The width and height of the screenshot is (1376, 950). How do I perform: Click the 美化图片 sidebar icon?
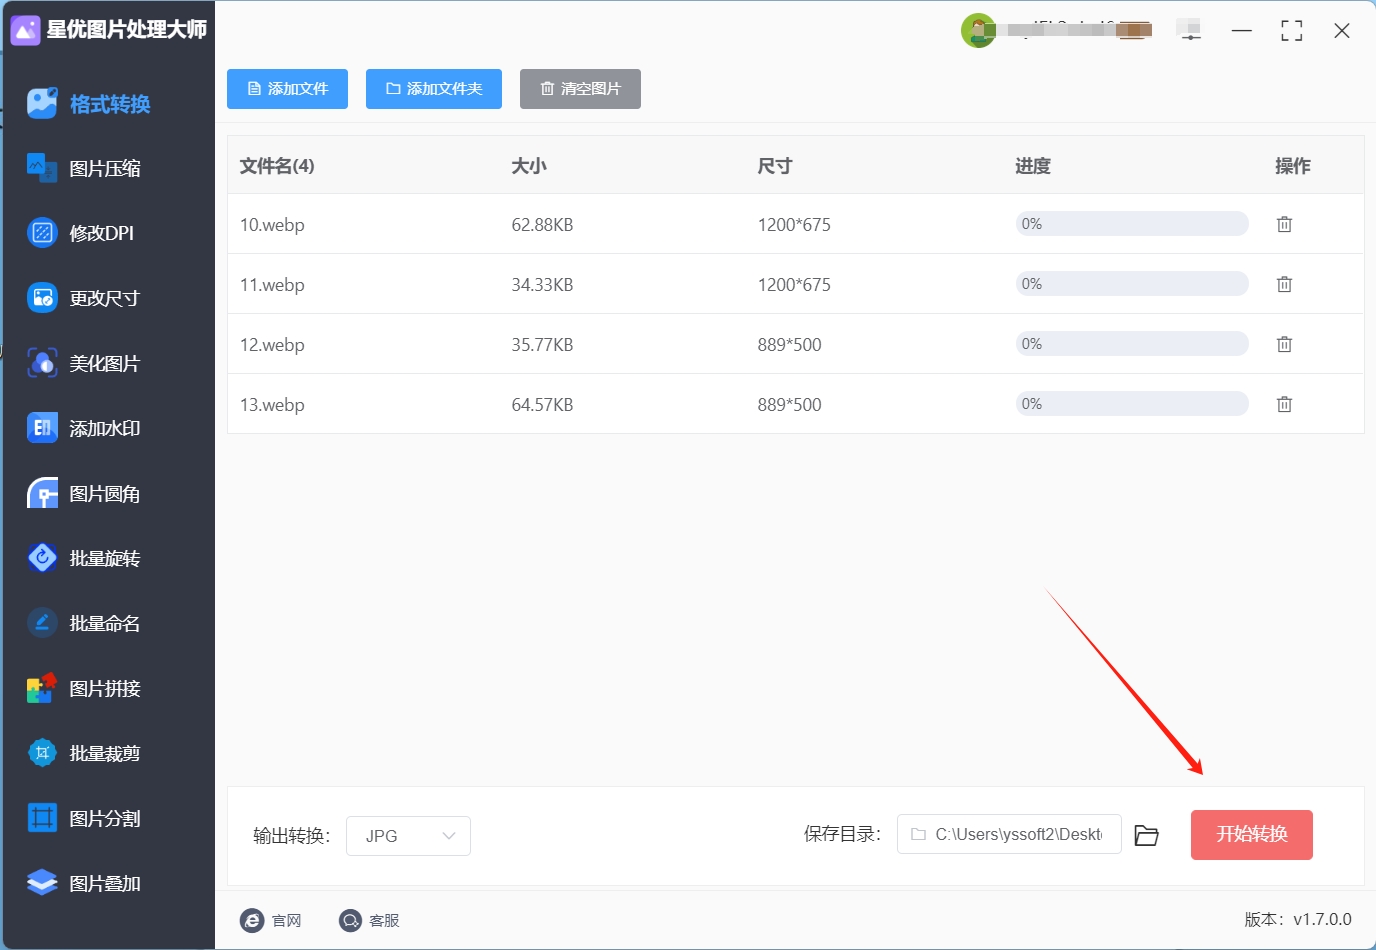click(42, 363)
